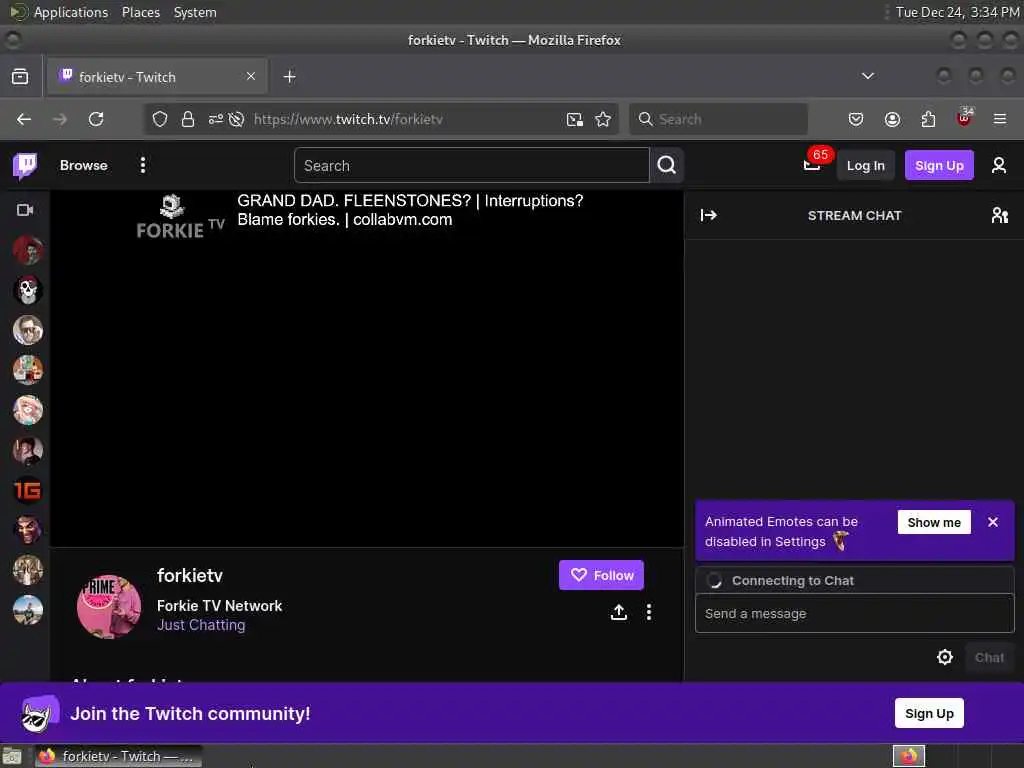Click the uBlock extension icon with badge
Viewport: 1024px width, 768px height.
tap(965, 118)
